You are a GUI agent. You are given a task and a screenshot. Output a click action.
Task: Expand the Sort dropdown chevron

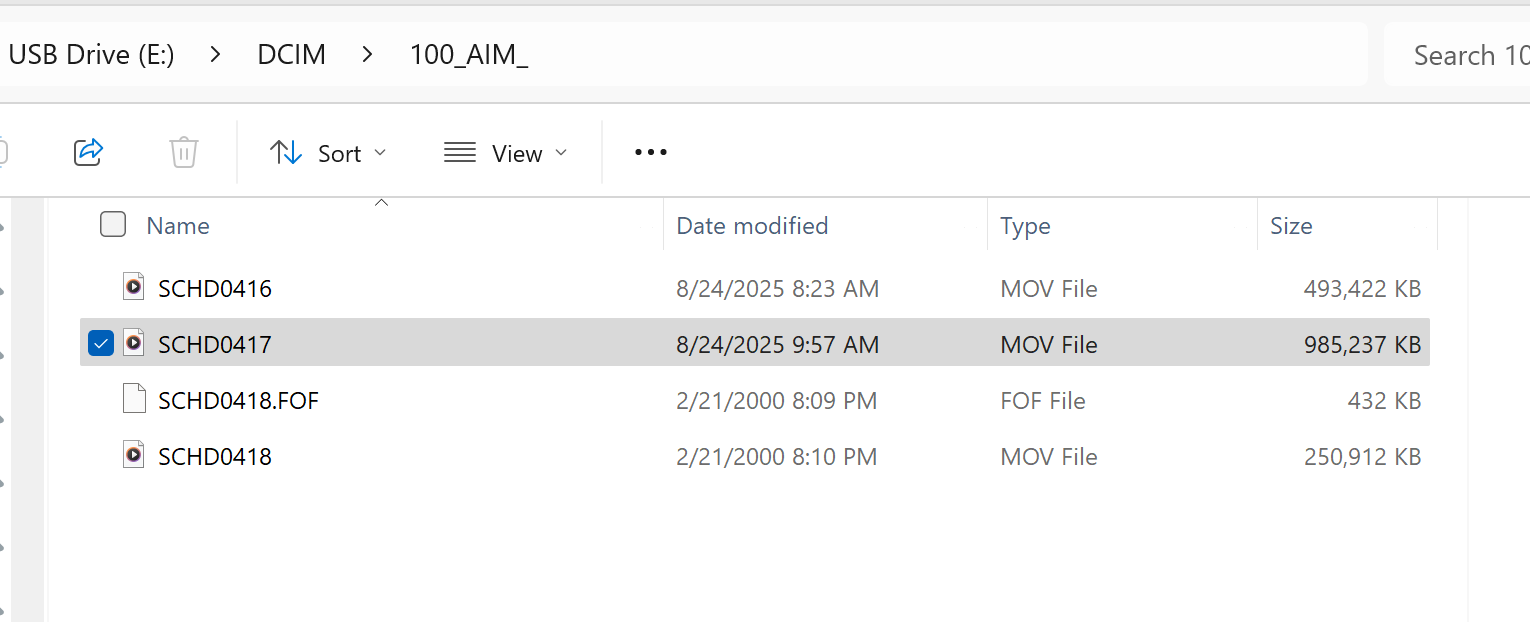[x=380, y=153]
